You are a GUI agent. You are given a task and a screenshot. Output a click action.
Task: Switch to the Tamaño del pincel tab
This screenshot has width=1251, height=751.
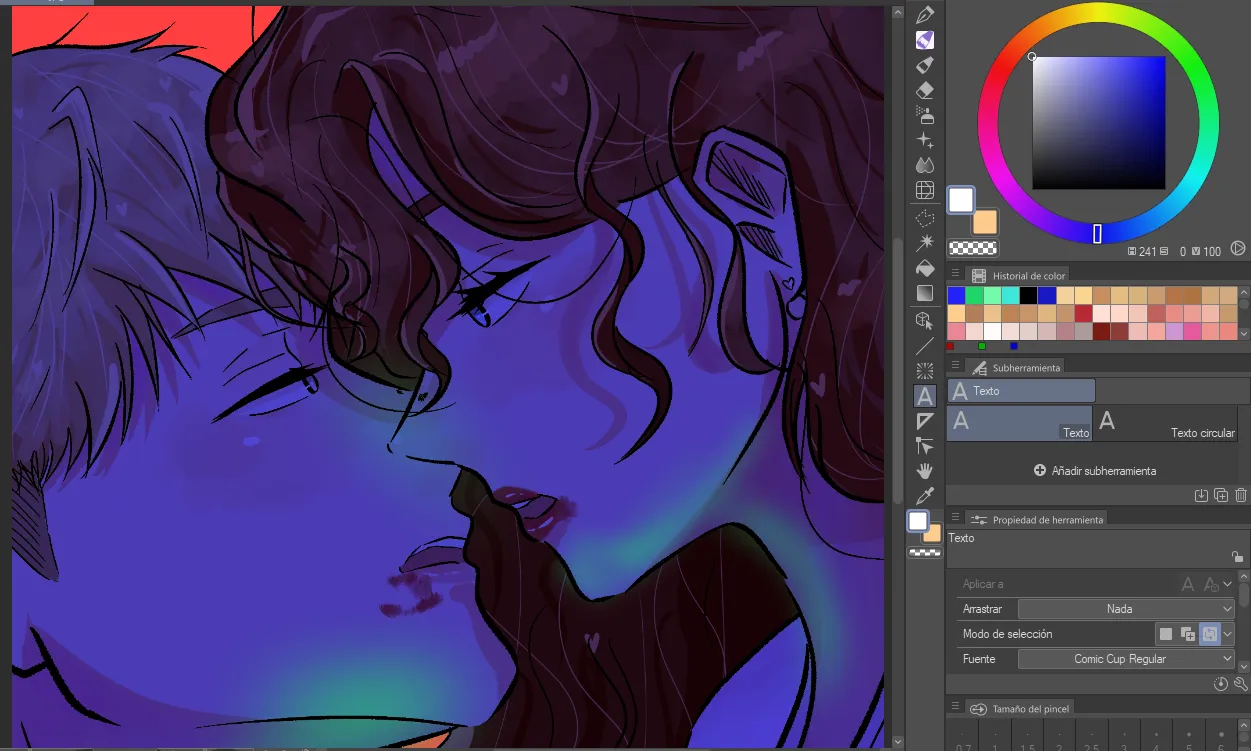point(1021,709)
